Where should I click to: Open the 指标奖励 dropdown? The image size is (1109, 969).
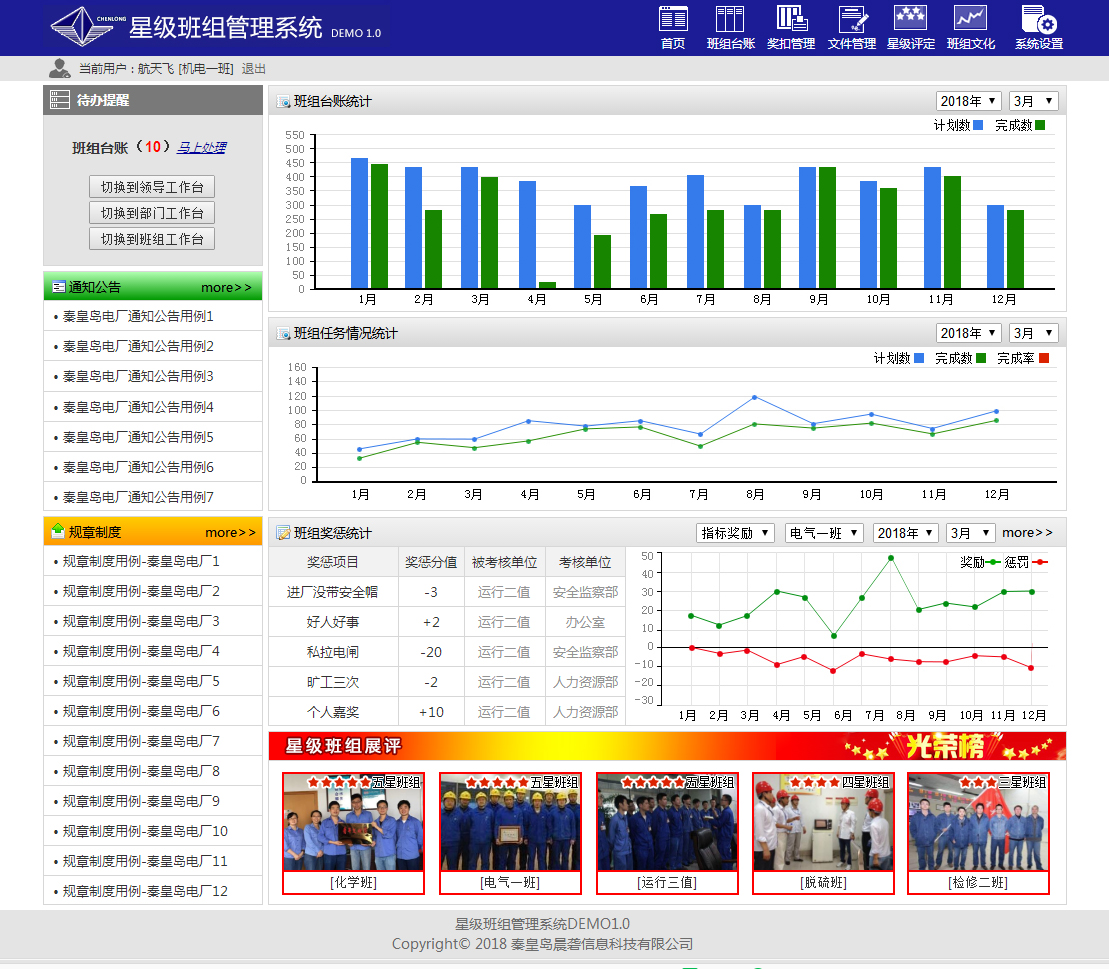click(x=735, y=533)
